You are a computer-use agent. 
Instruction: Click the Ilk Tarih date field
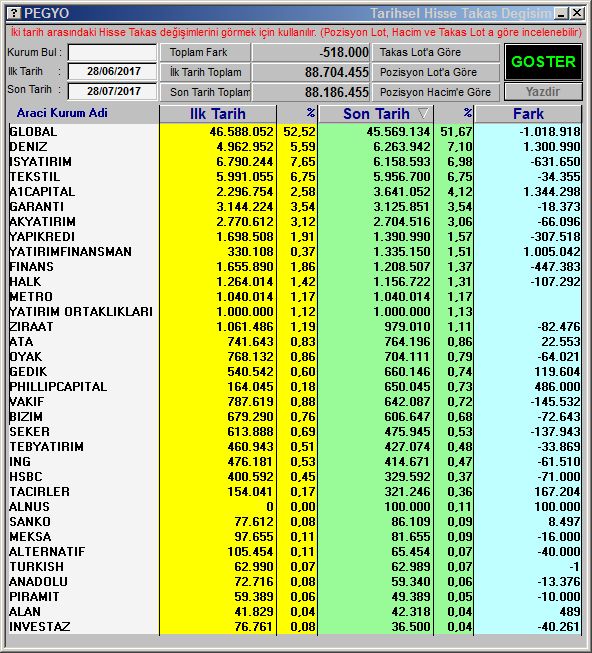pyautogui.click(x=112, y=71)
